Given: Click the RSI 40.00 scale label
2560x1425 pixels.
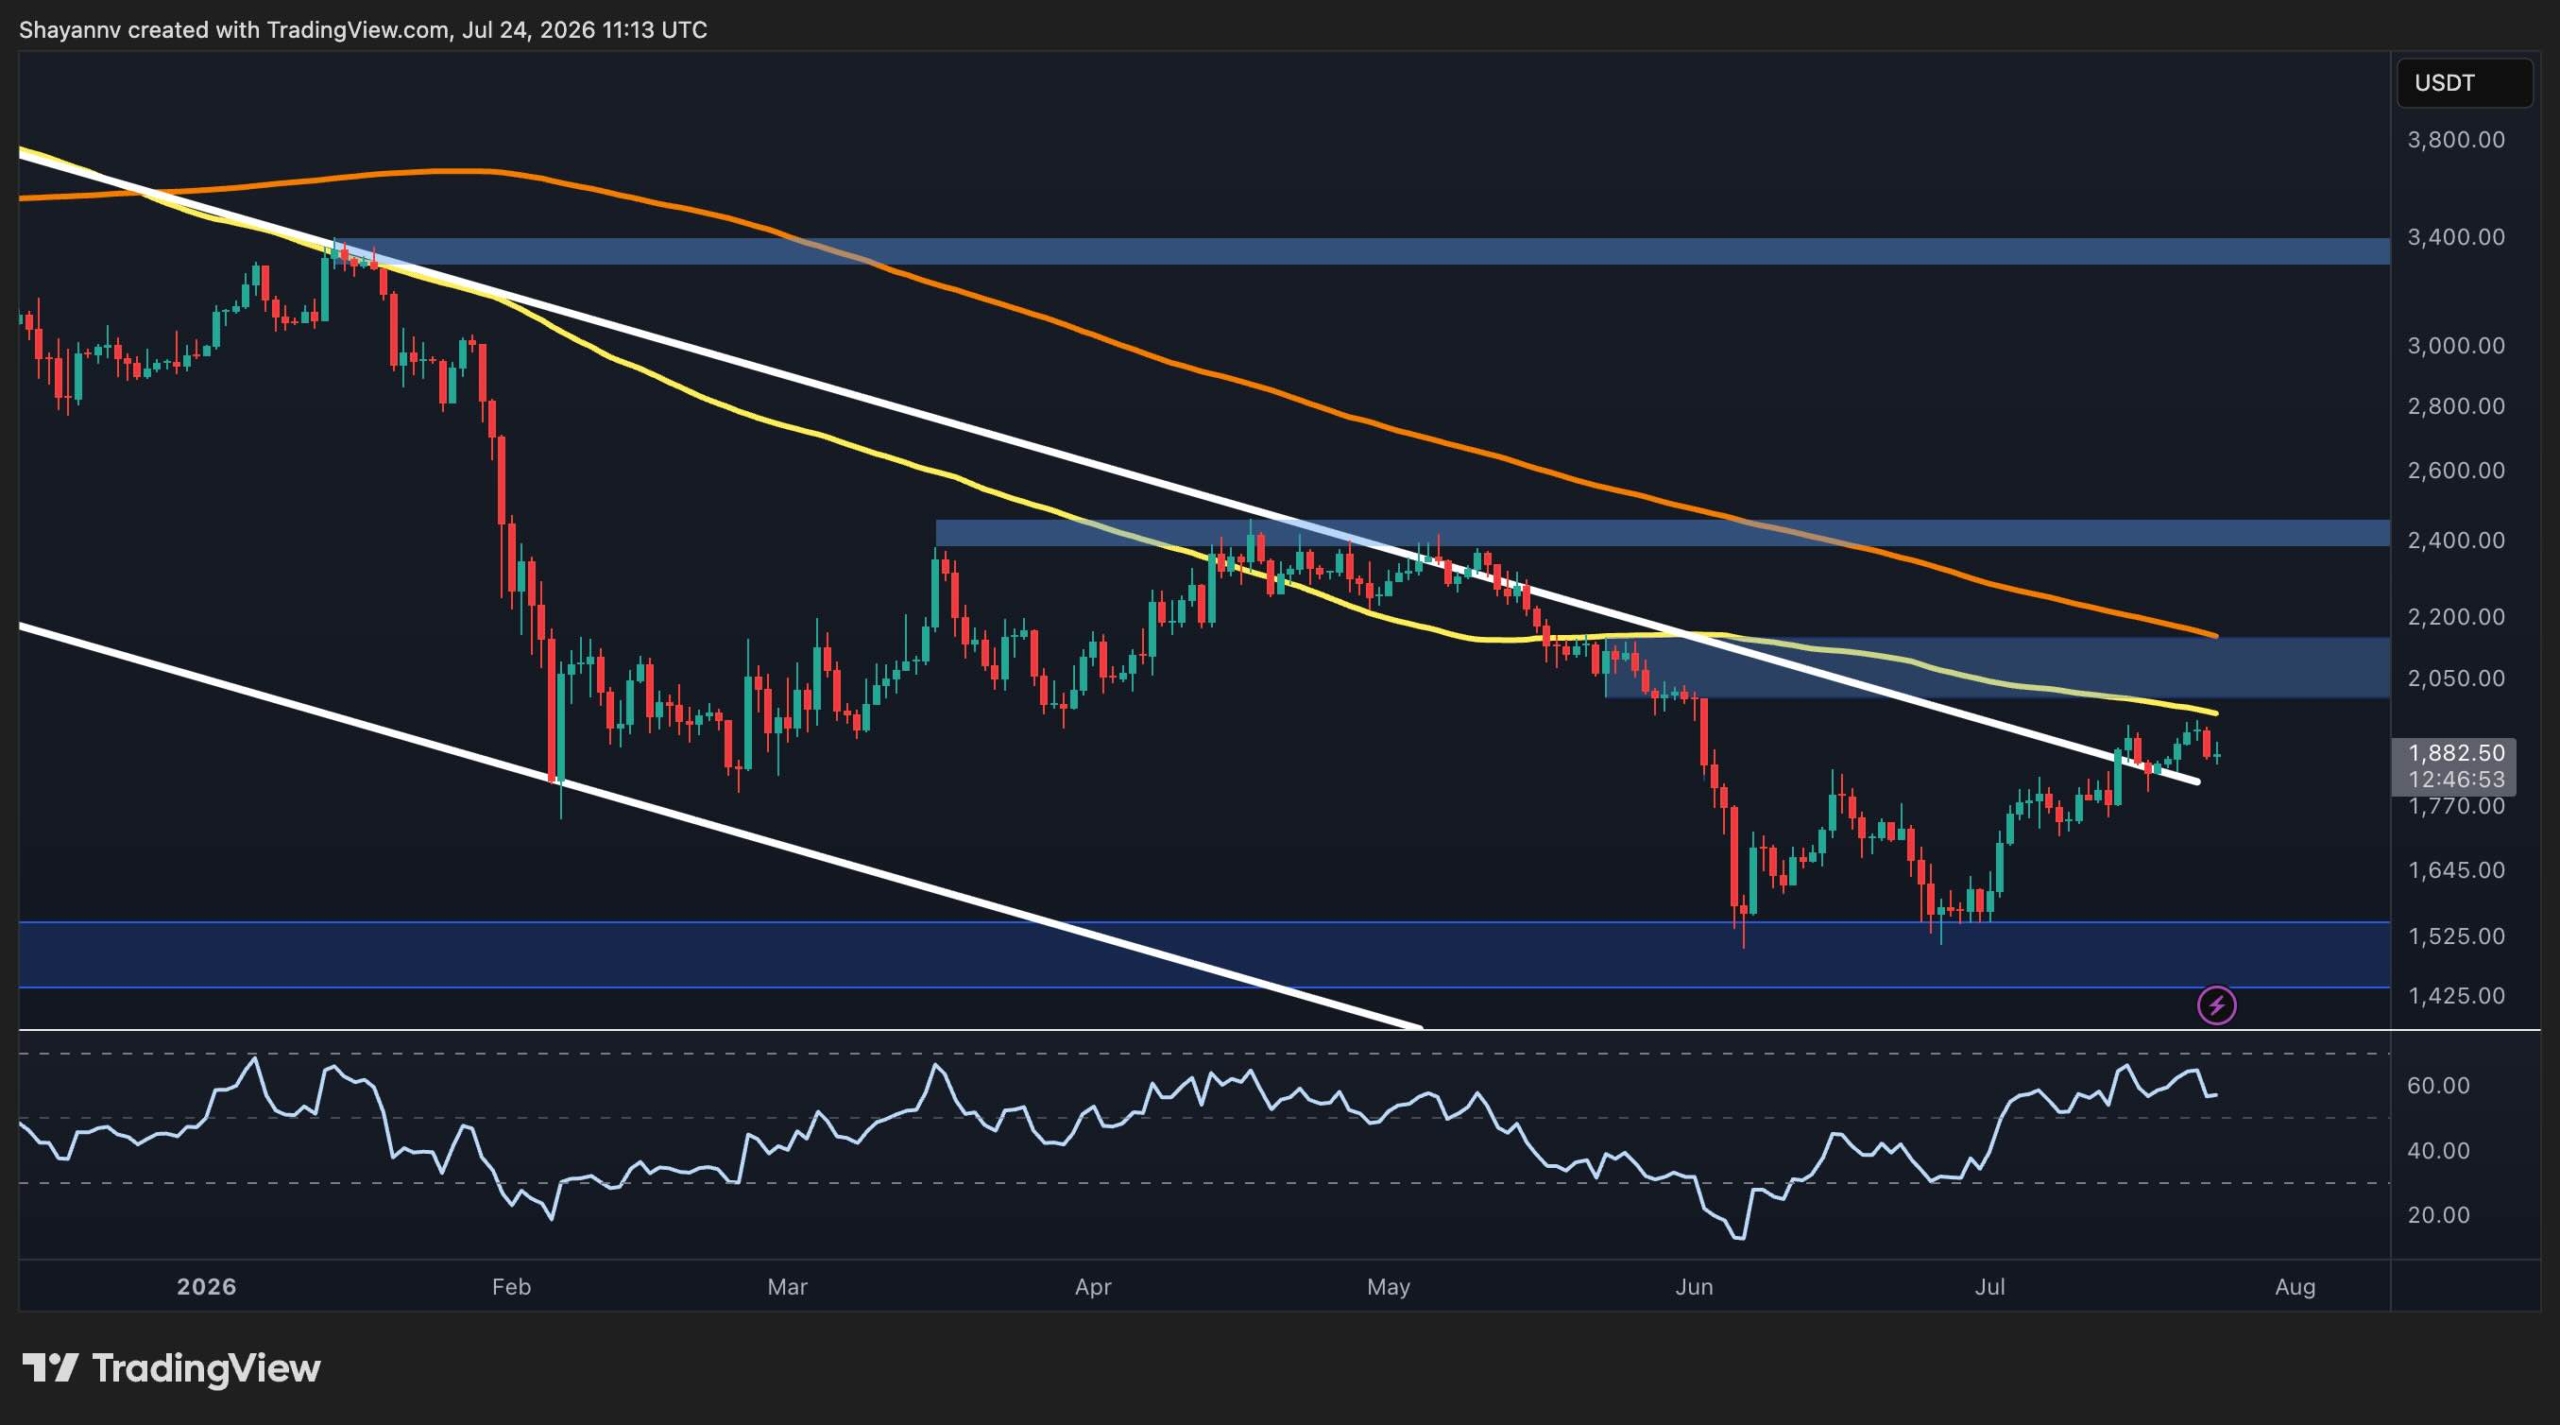Looking at the screenshot, I should (2438, 1151).
